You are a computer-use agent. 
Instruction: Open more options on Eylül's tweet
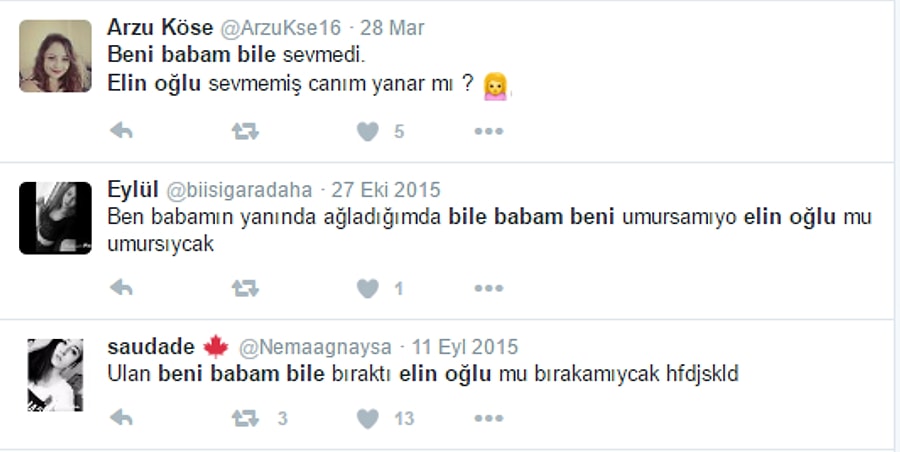click(x=488, y=288)
